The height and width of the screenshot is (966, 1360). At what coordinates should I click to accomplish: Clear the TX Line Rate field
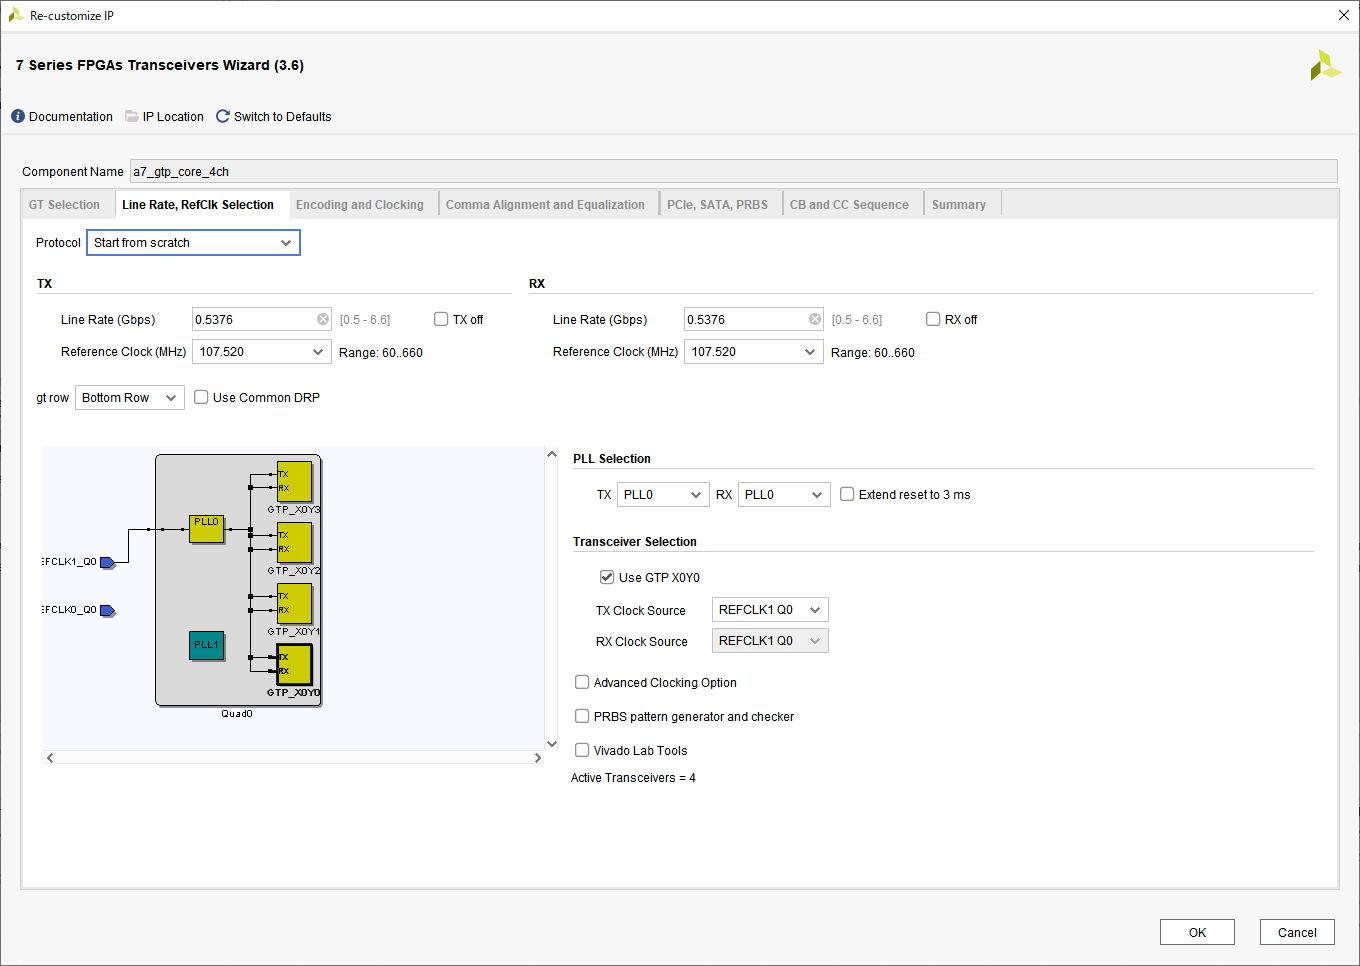tap(323, 319)
